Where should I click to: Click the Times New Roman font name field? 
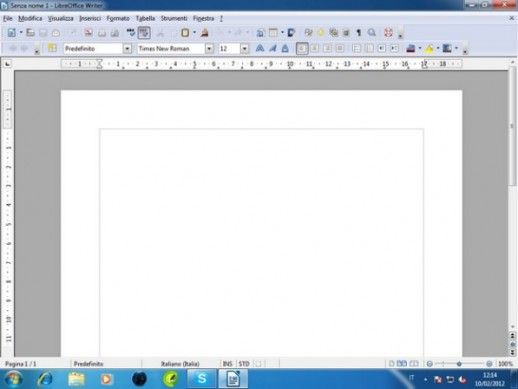point(171,49)
